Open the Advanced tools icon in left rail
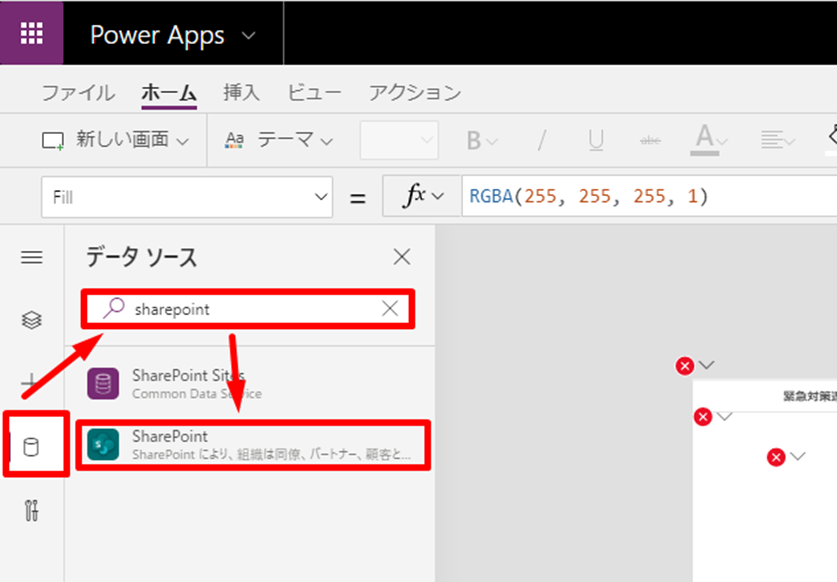The width and height of the screenshot is (837, 582). point(31,510)
